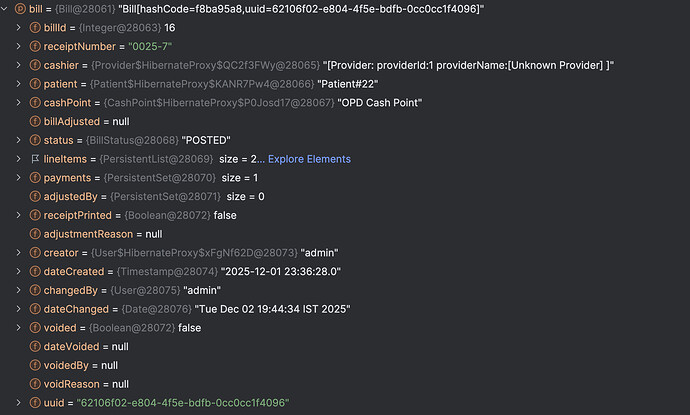Click the field icon beside voidedBy
This screenshot has width=690, height=415.
tap(36, 365)
